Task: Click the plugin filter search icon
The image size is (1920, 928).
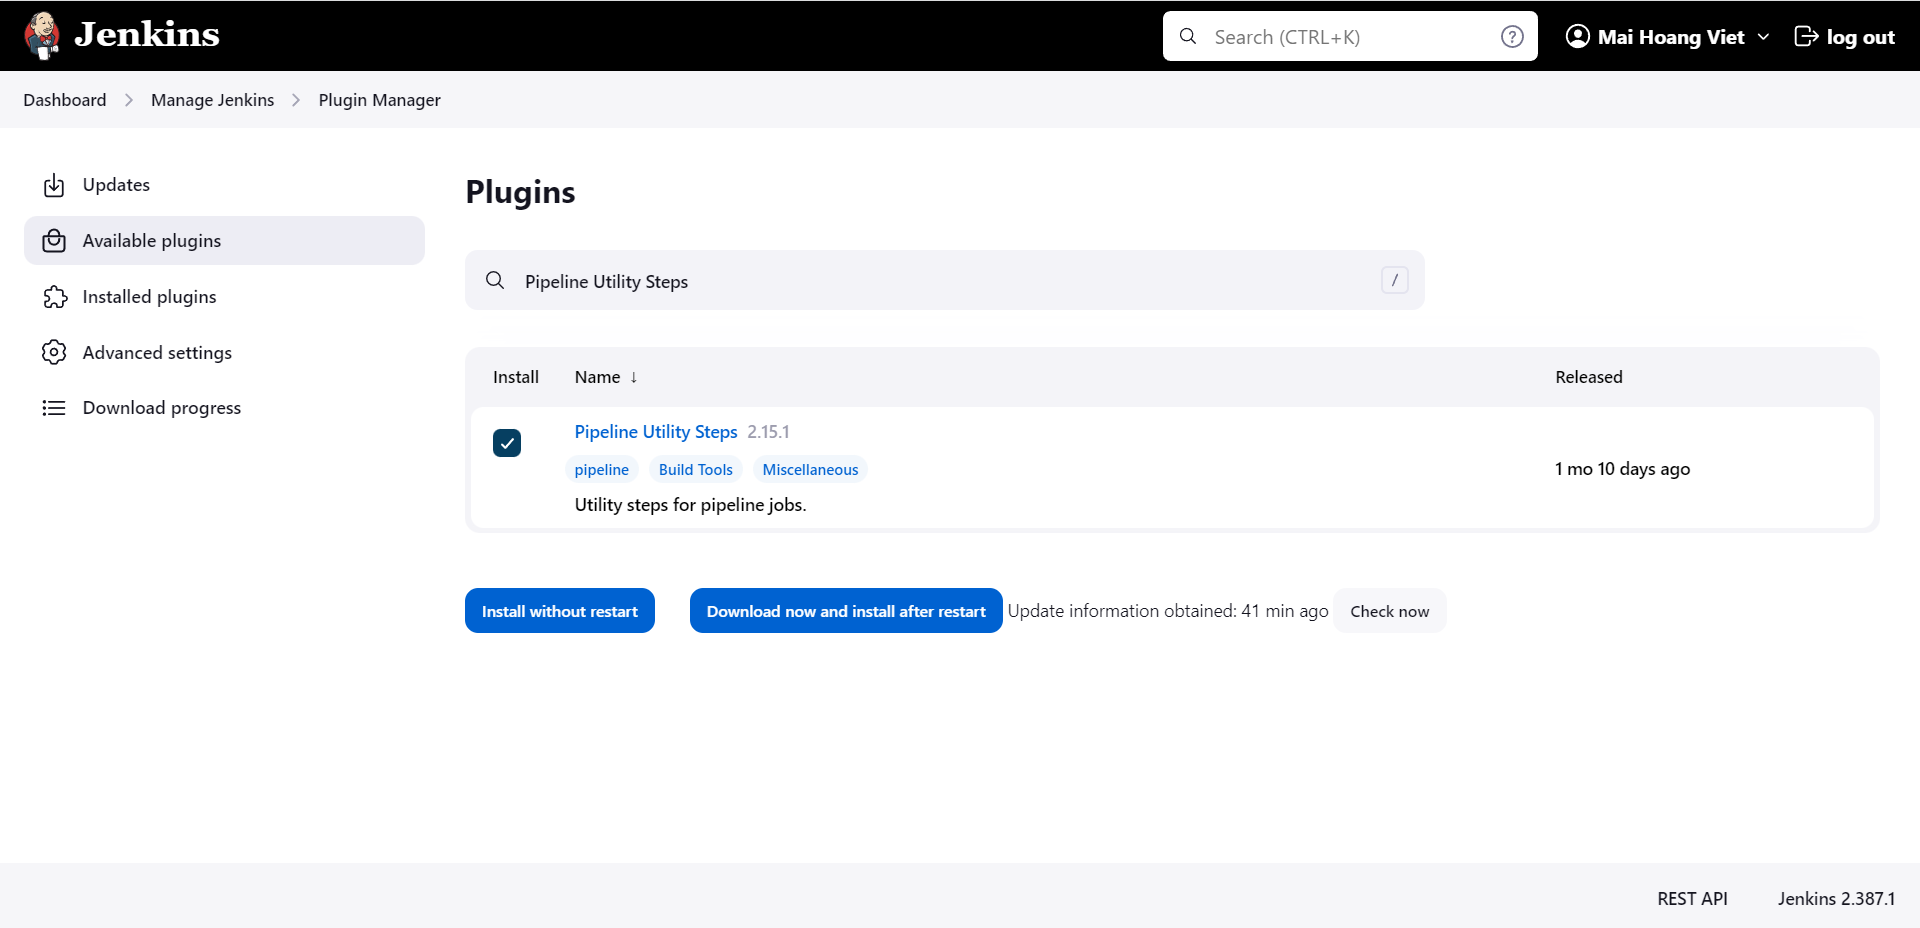Action: [x=495, y=280]
